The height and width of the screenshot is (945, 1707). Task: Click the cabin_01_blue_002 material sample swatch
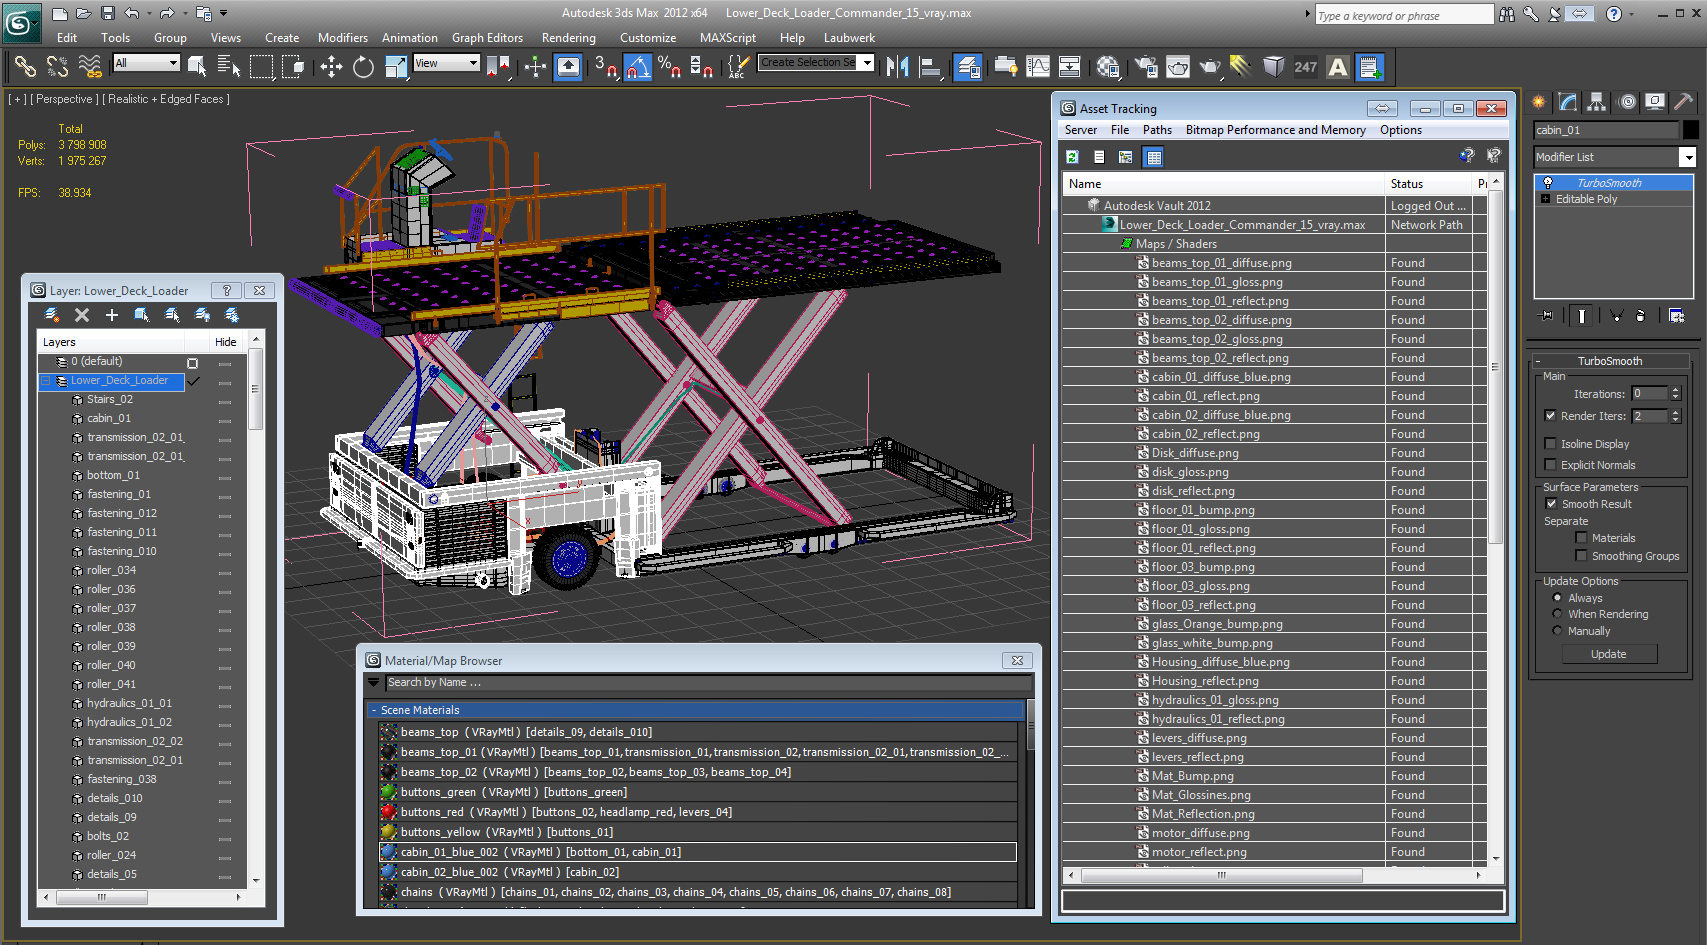pyautogui.click(x=389, y=852)
